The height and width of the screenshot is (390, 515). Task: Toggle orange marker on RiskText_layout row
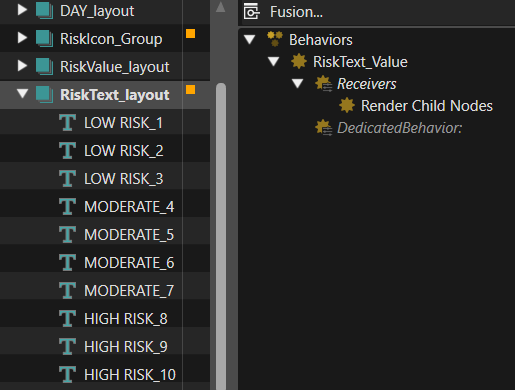pyautogui.click(x=190, y=90)
